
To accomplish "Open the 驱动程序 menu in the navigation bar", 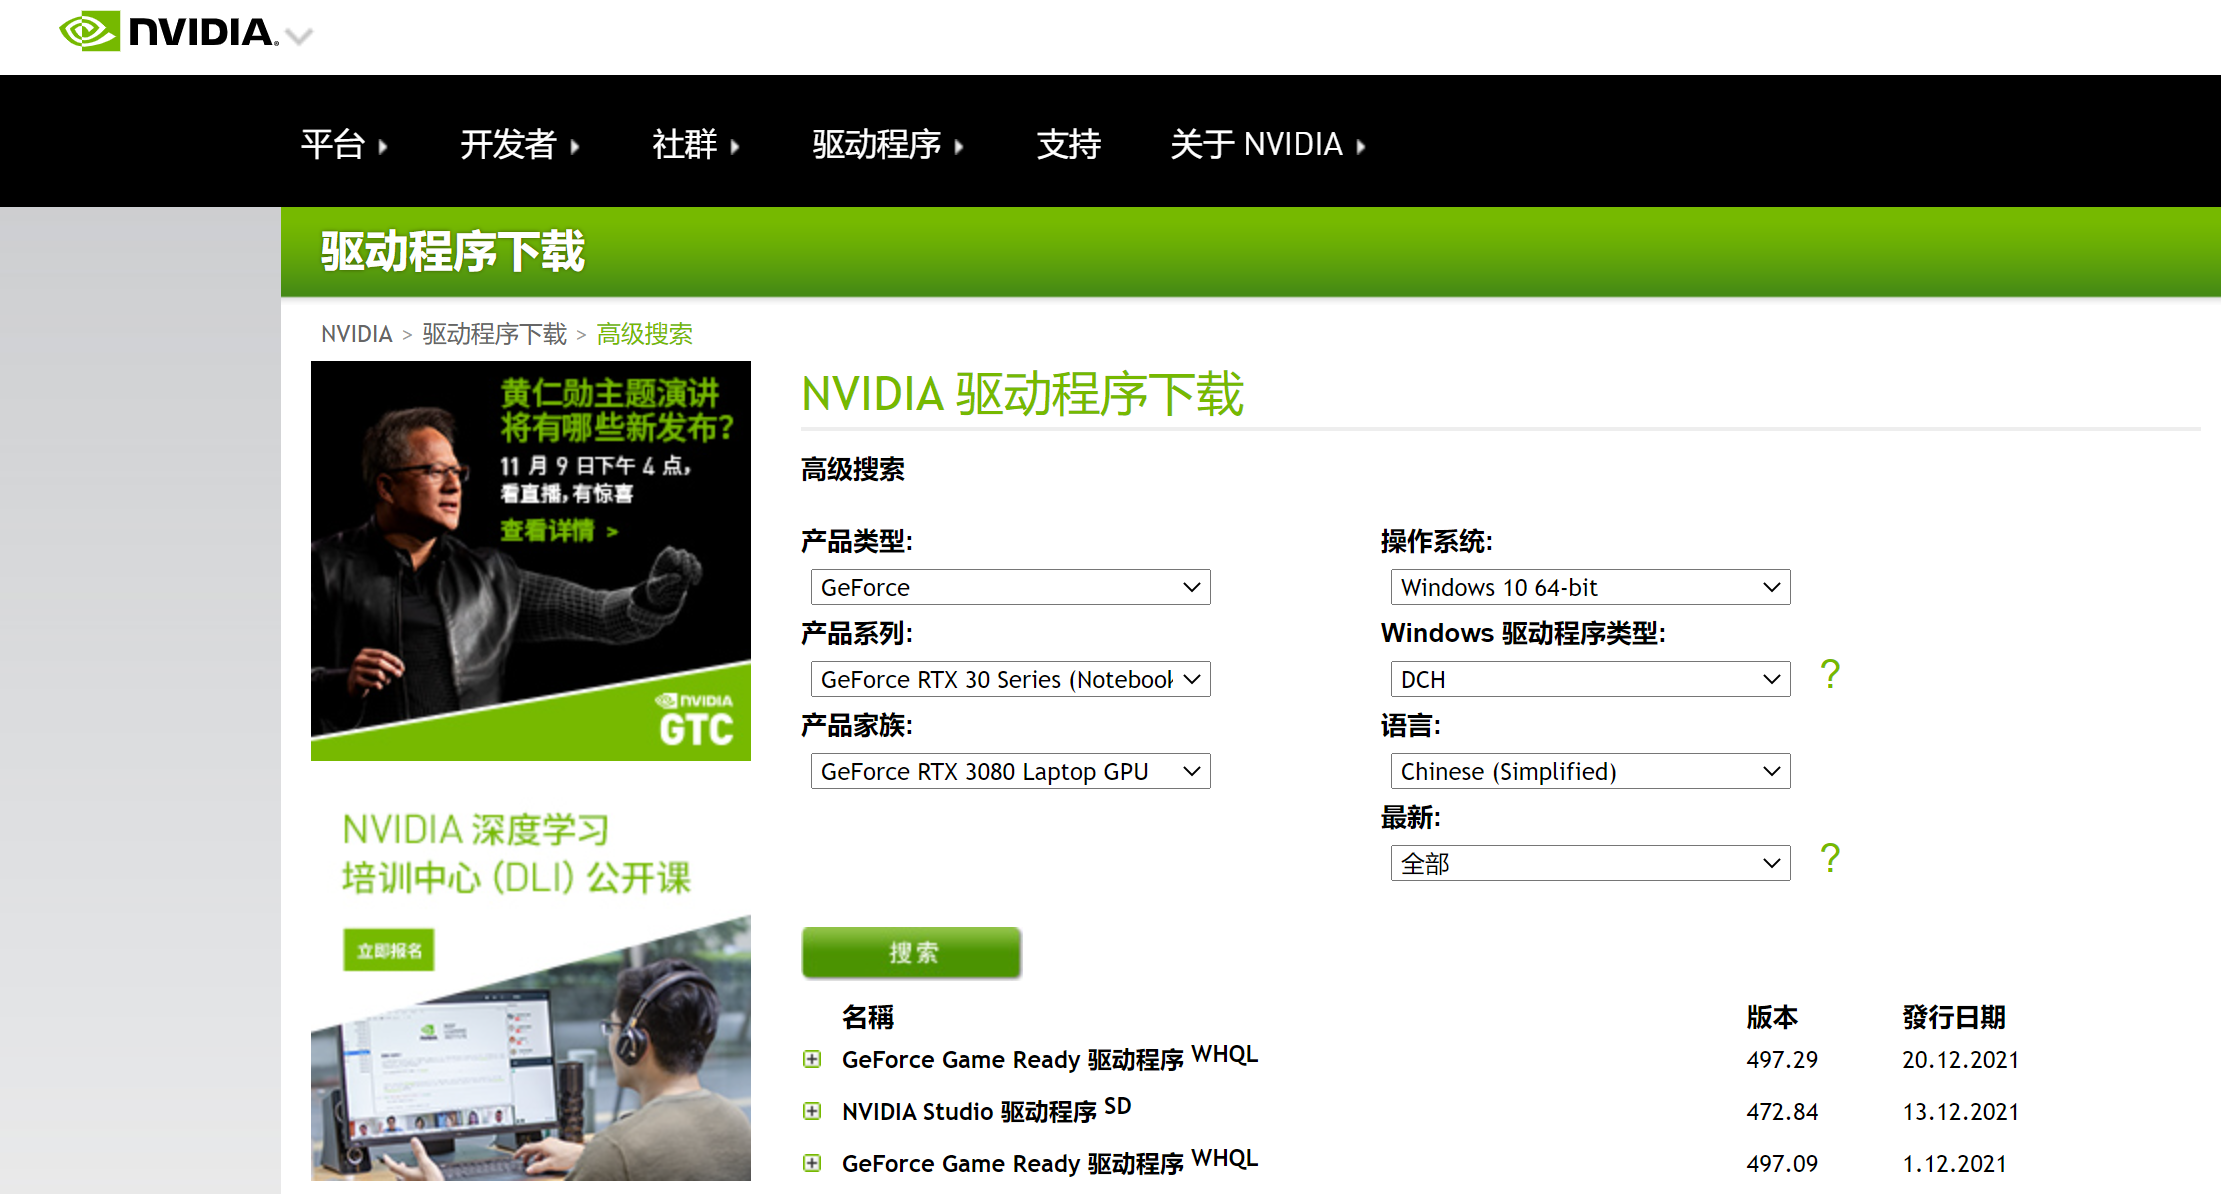I will [887, 144].
